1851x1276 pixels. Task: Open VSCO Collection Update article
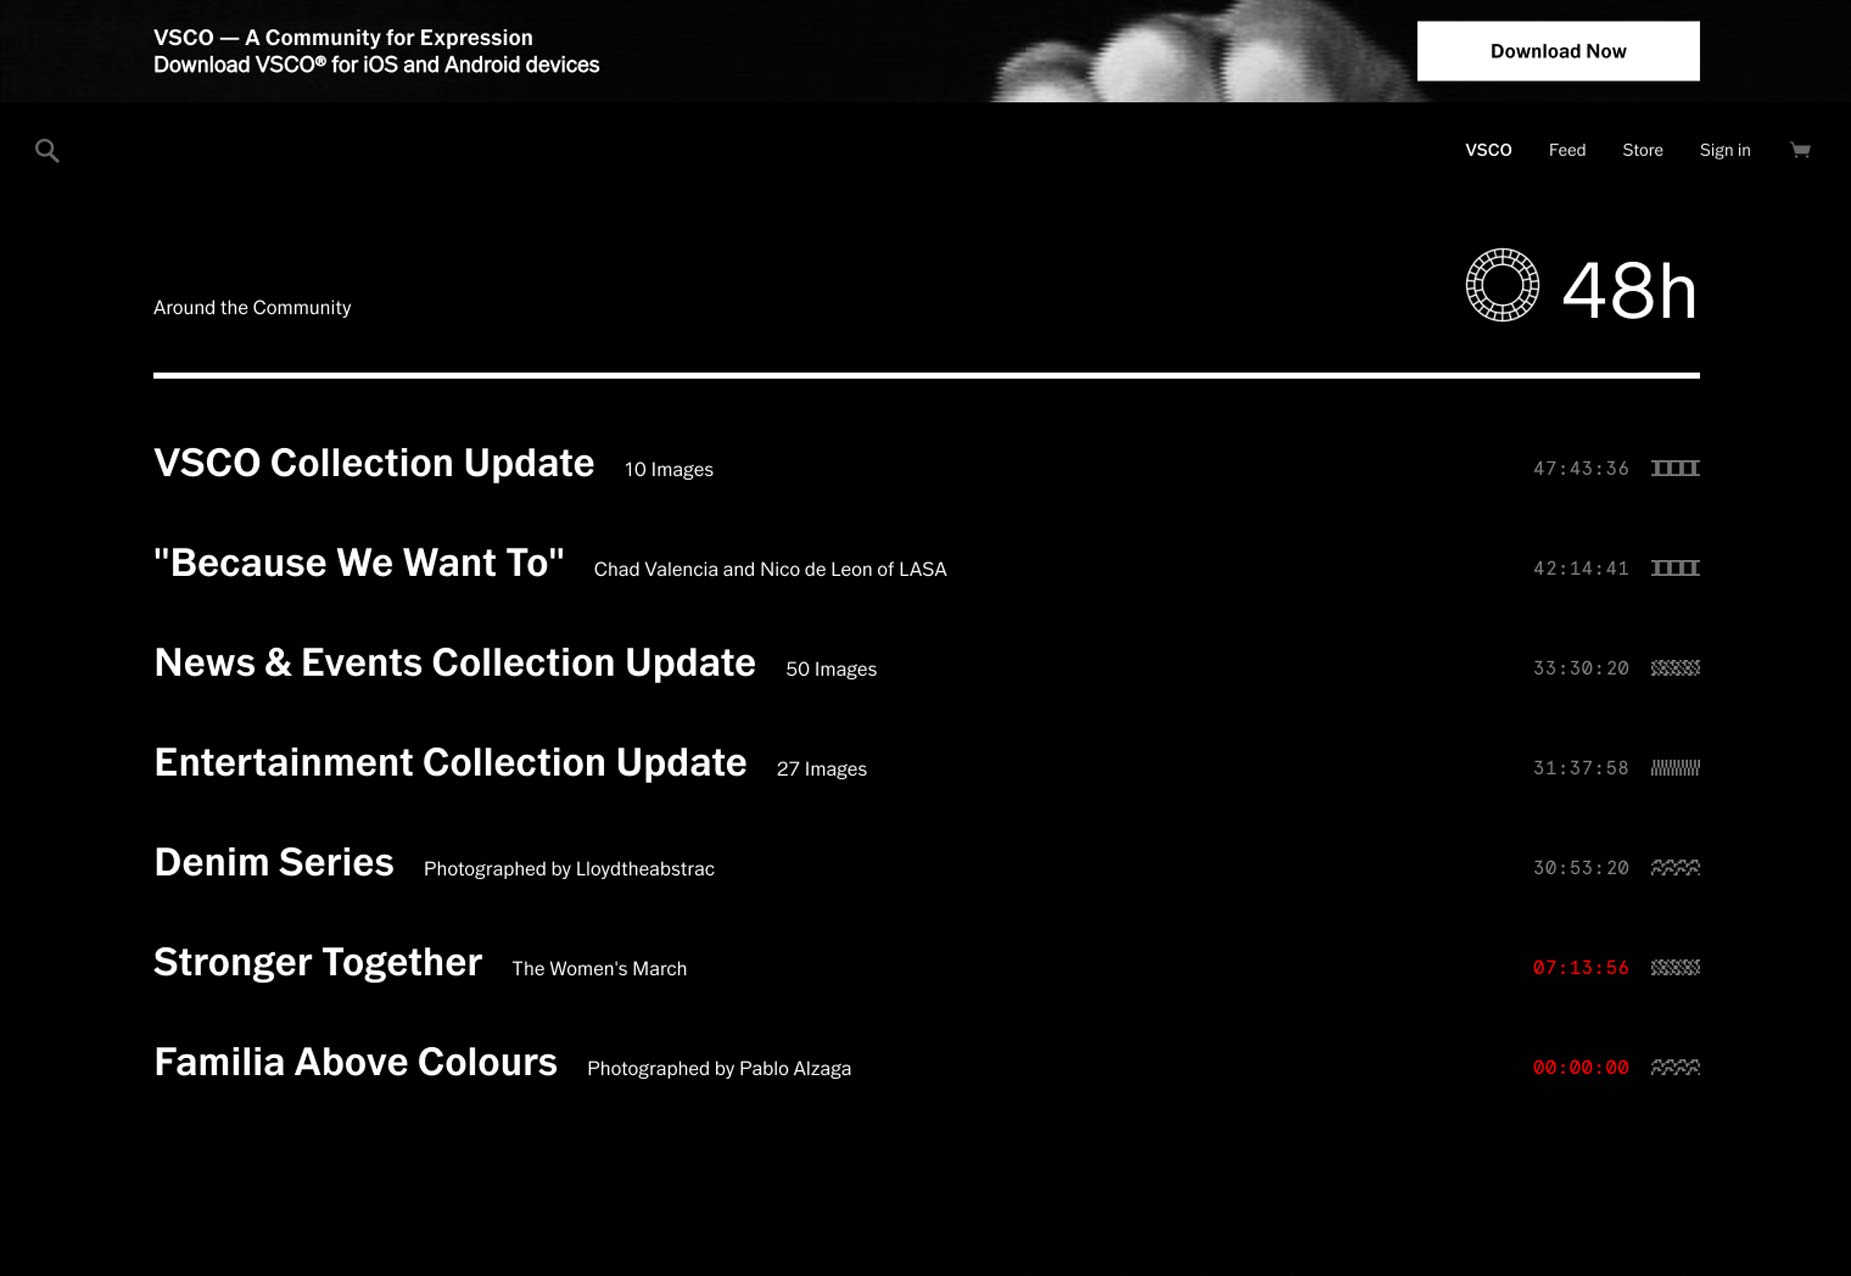tap(374, 463)
